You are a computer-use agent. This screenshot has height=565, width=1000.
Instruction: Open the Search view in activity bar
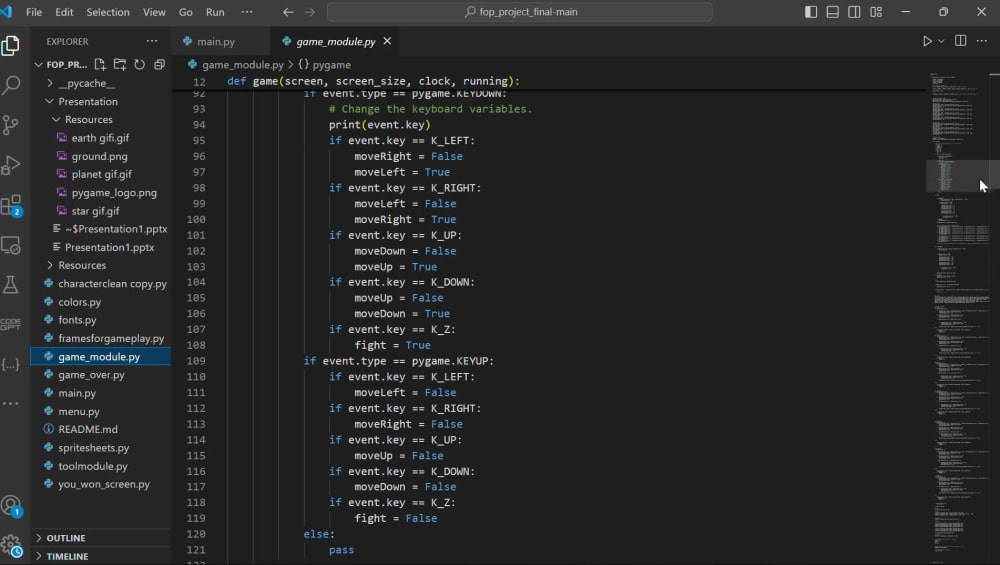11,85
